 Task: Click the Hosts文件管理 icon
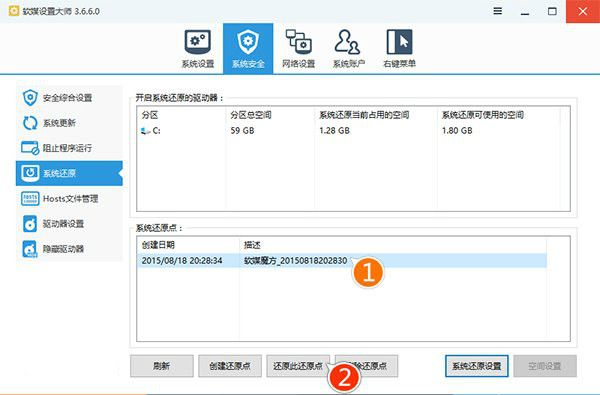(x=30, y=199)
